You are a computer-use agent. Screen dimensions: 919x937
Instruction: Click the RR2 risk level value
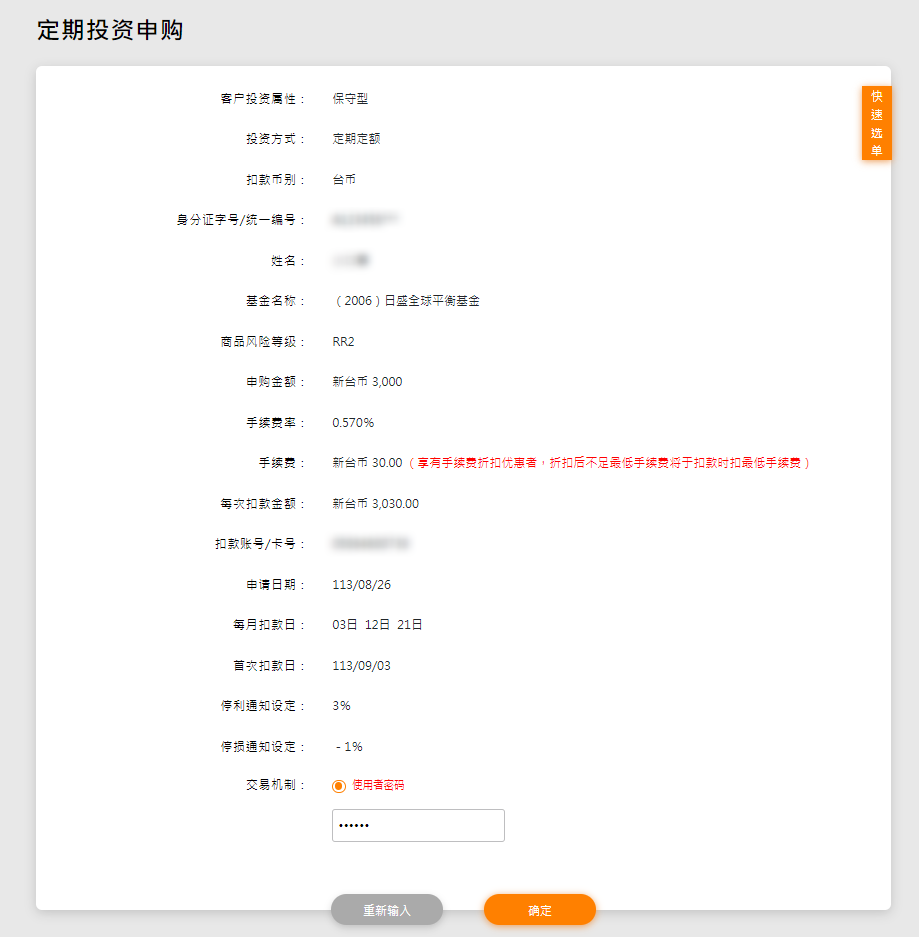coord(343,342)
